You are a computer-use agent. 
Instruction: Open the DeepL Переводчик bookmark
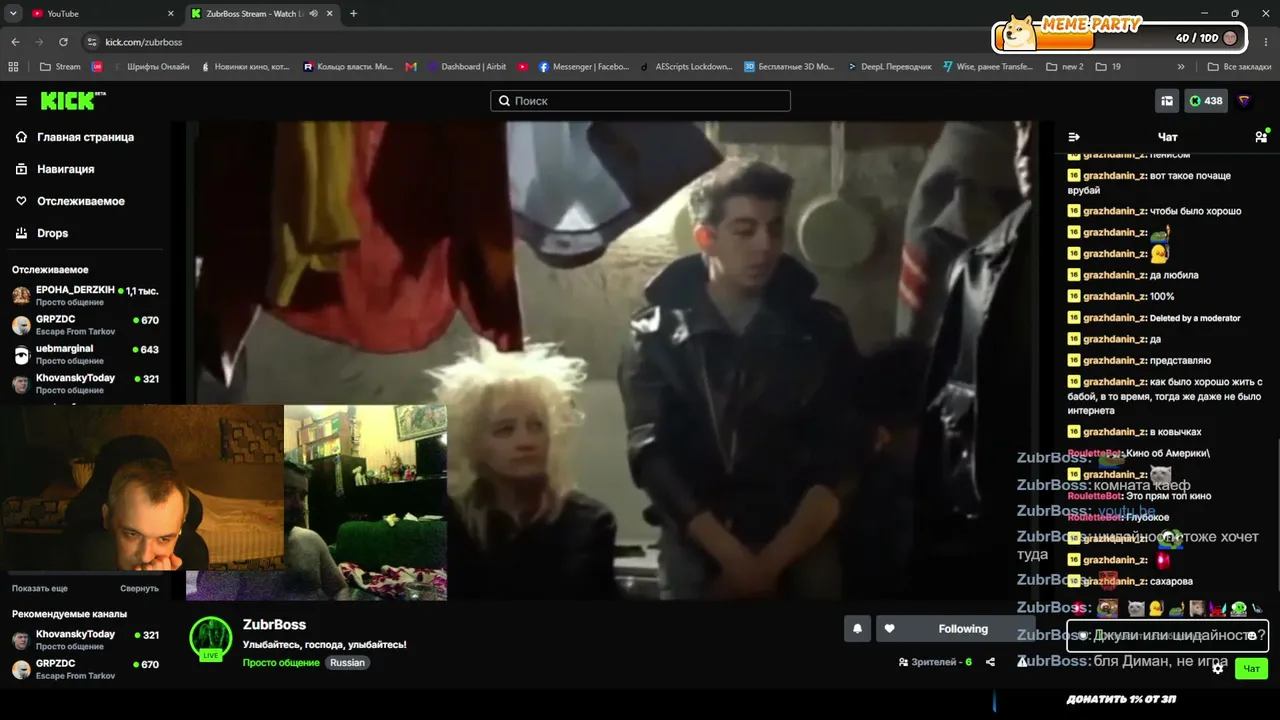tap(889, 67)
